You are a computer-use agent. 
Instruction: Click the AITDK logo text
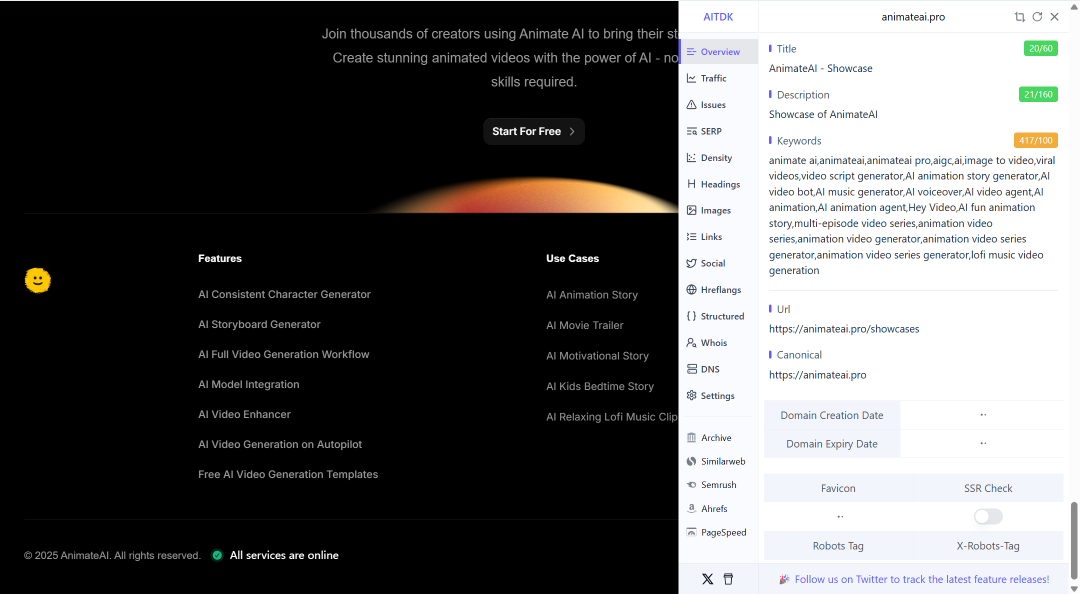(x=718, y=17)
